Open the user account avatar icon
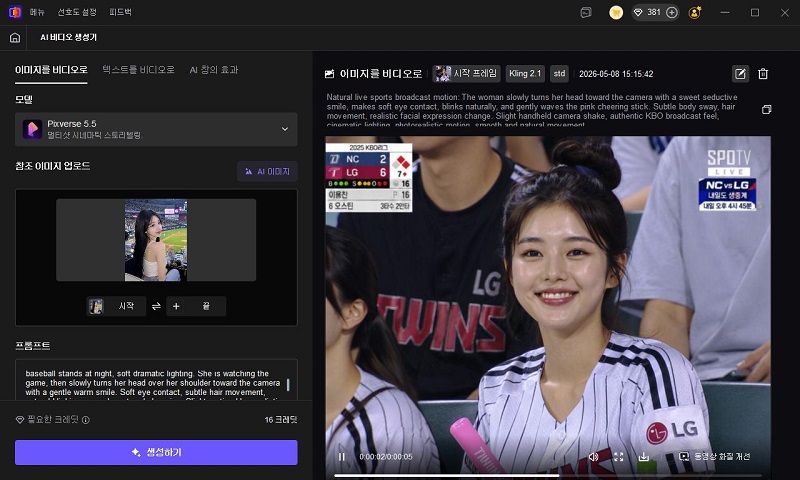This screenshot has width=800, height=480. pyautogui.click(x=694, y=13)
